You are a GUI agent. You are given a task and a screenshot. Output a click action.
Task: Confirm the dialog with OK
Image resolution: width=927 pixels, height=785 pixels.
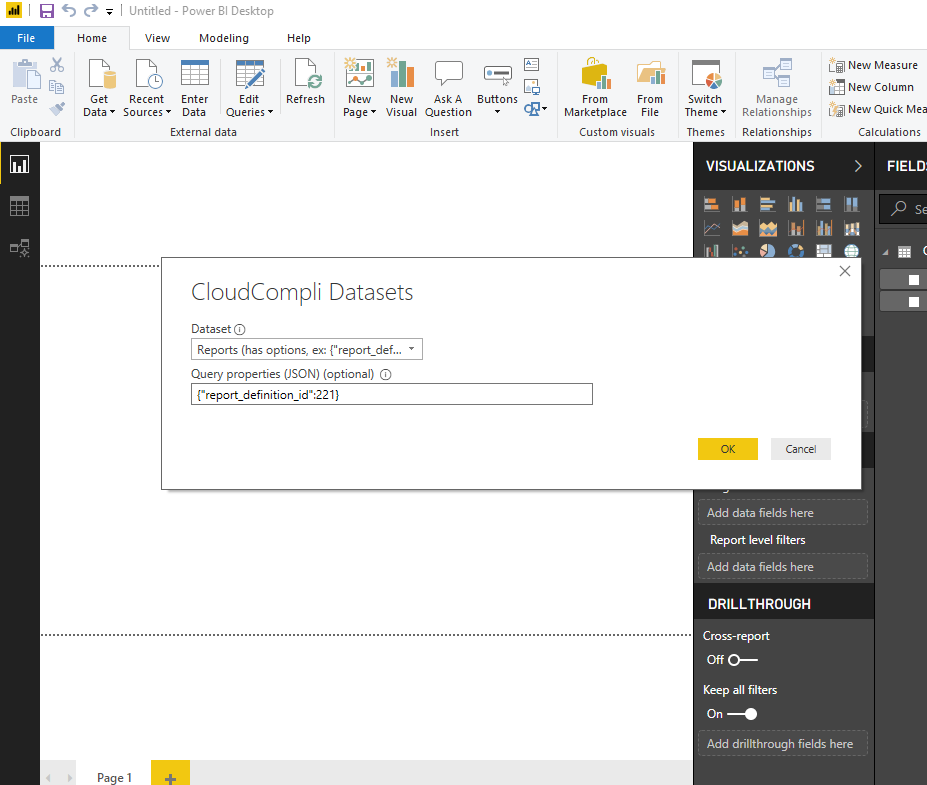tap(728, 449)
